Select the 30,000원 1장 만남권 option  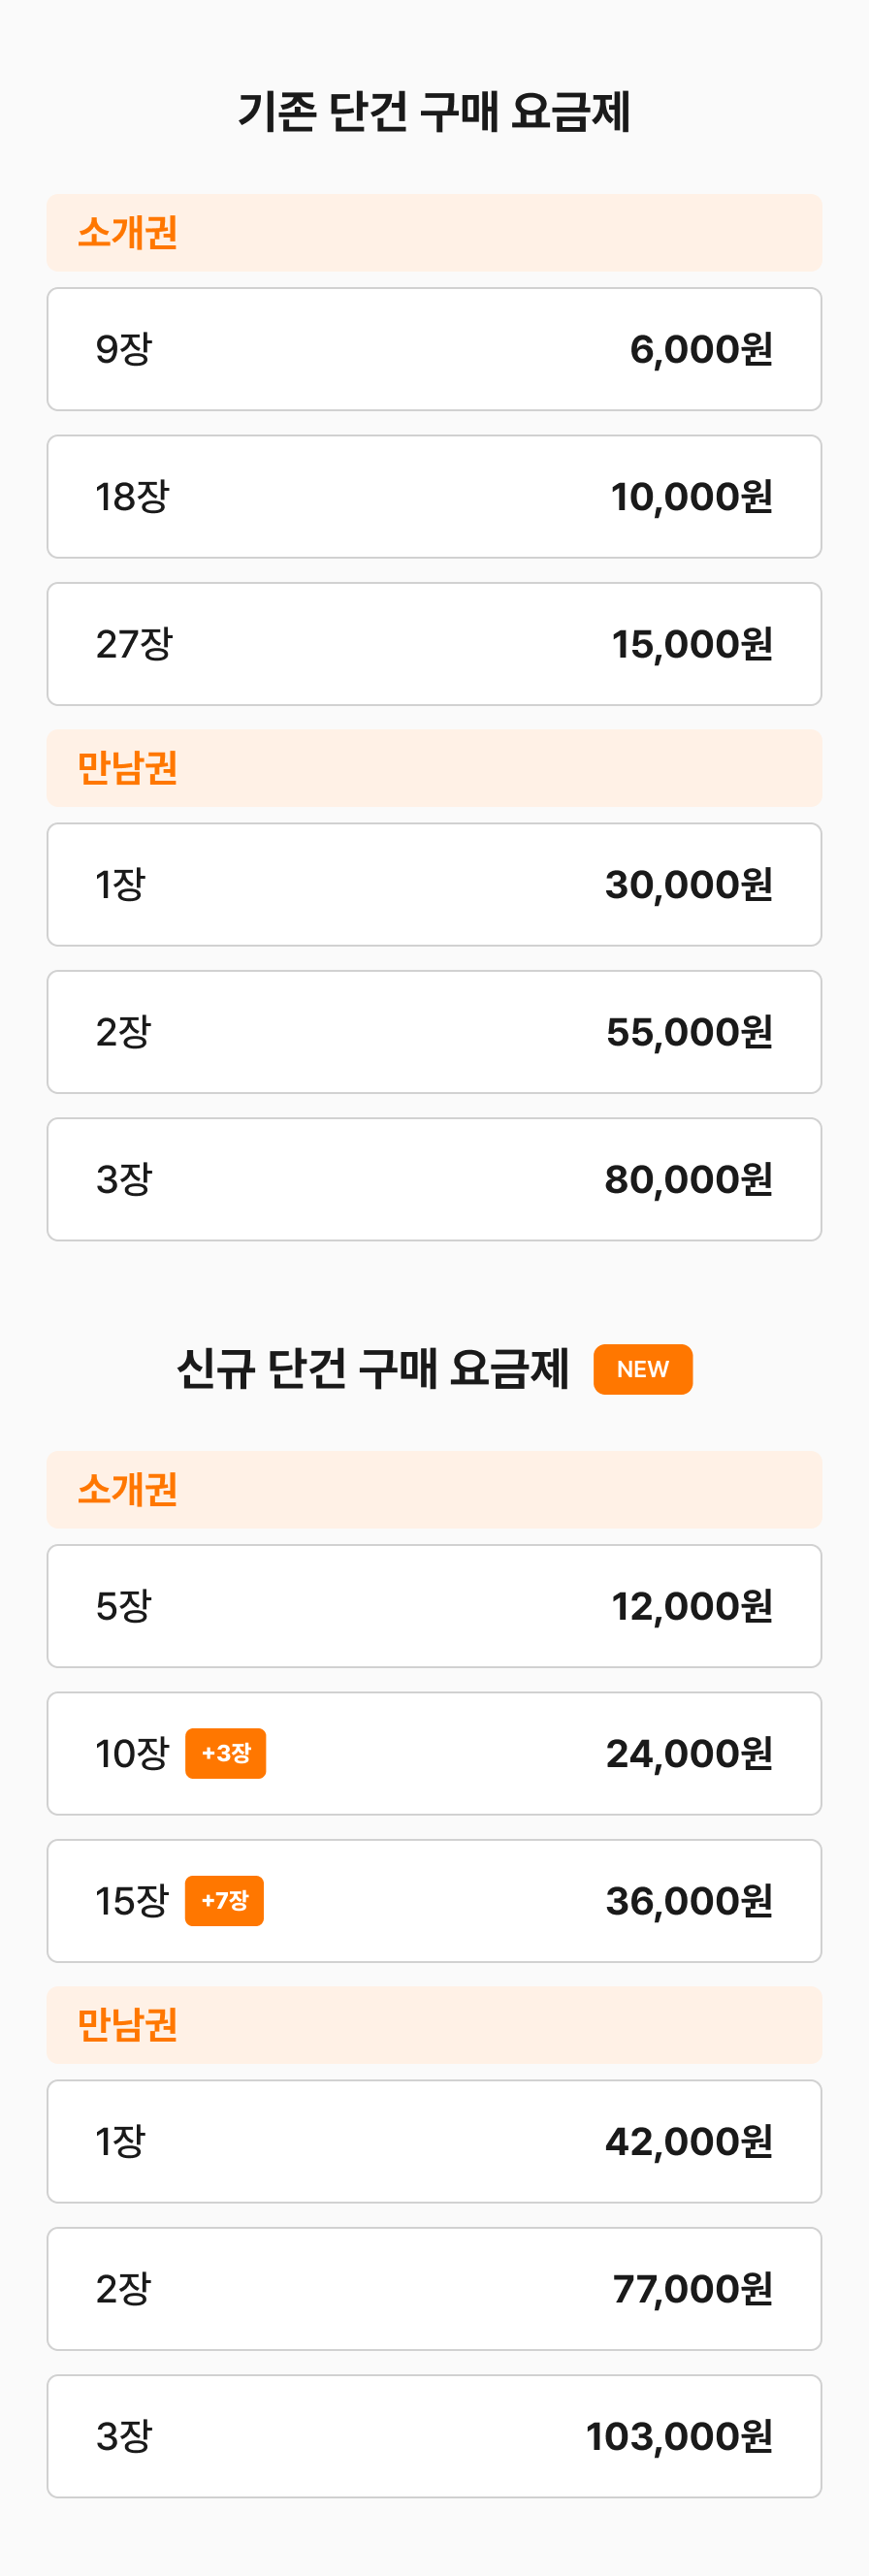(x=434, y=884)
